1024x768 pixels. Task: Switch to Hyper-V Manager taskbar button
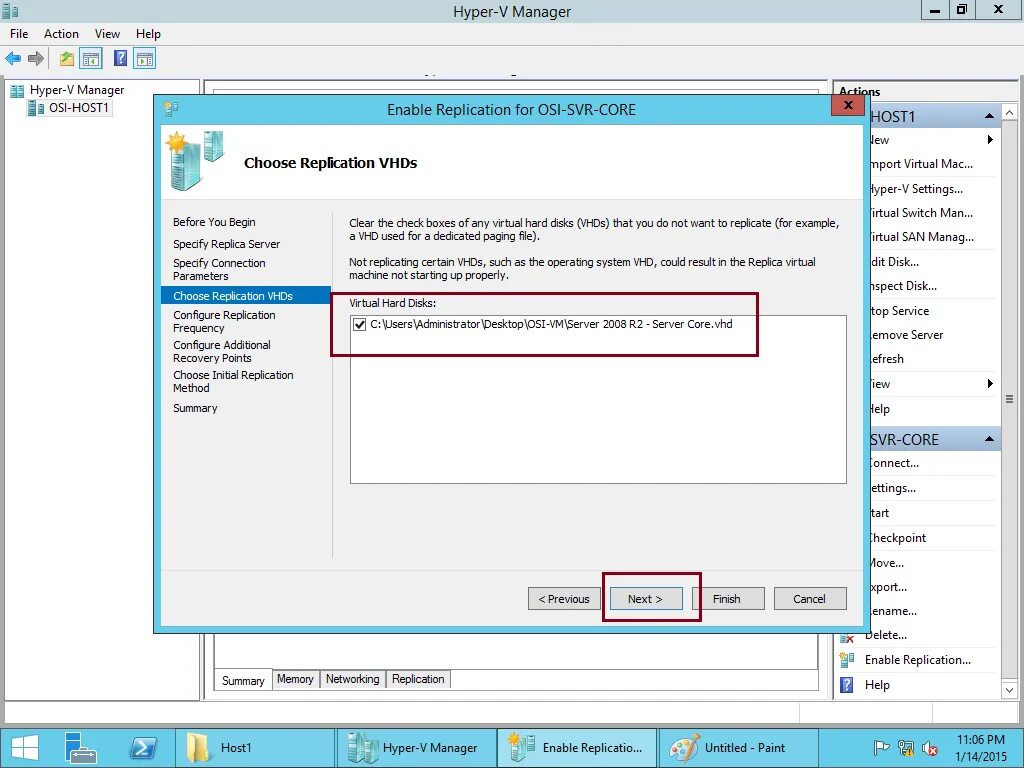point(415,748)
